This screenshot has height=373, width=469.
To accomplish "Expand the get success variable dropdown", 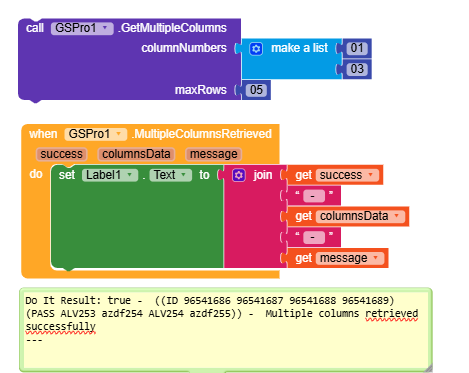I will pyautogui.click(x=347, y=175).
